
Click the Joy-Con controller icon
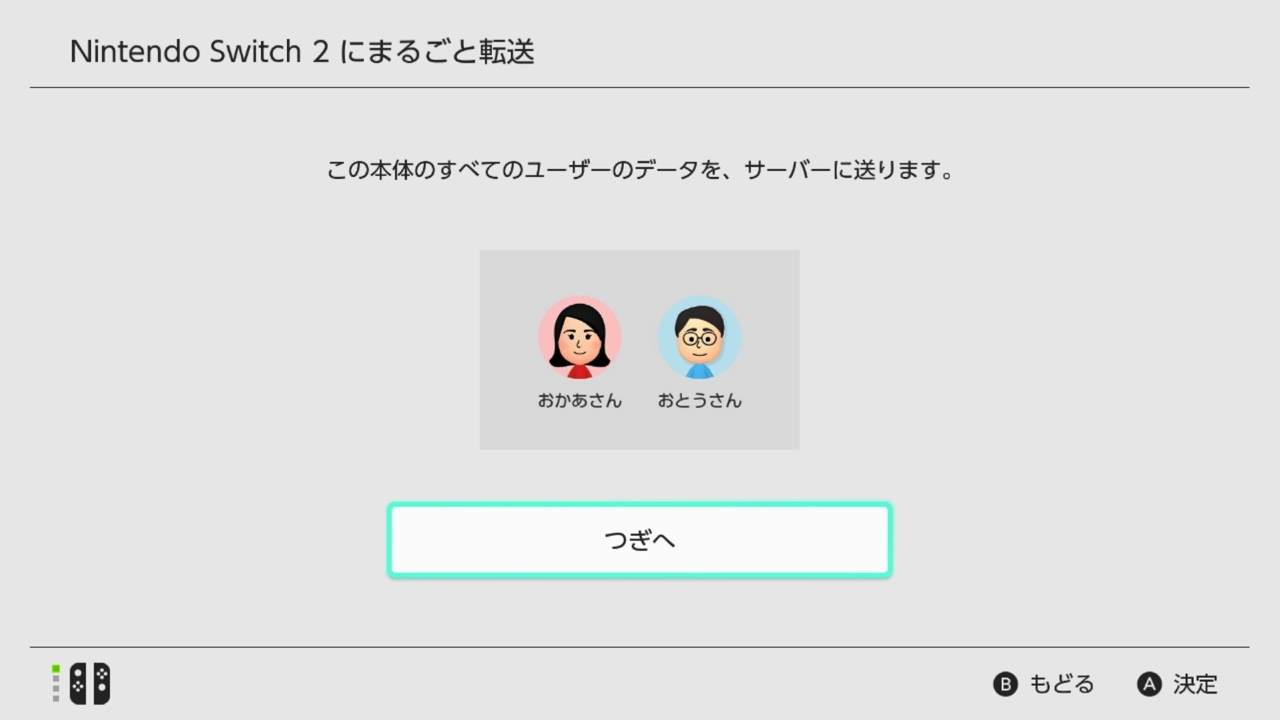90,684
